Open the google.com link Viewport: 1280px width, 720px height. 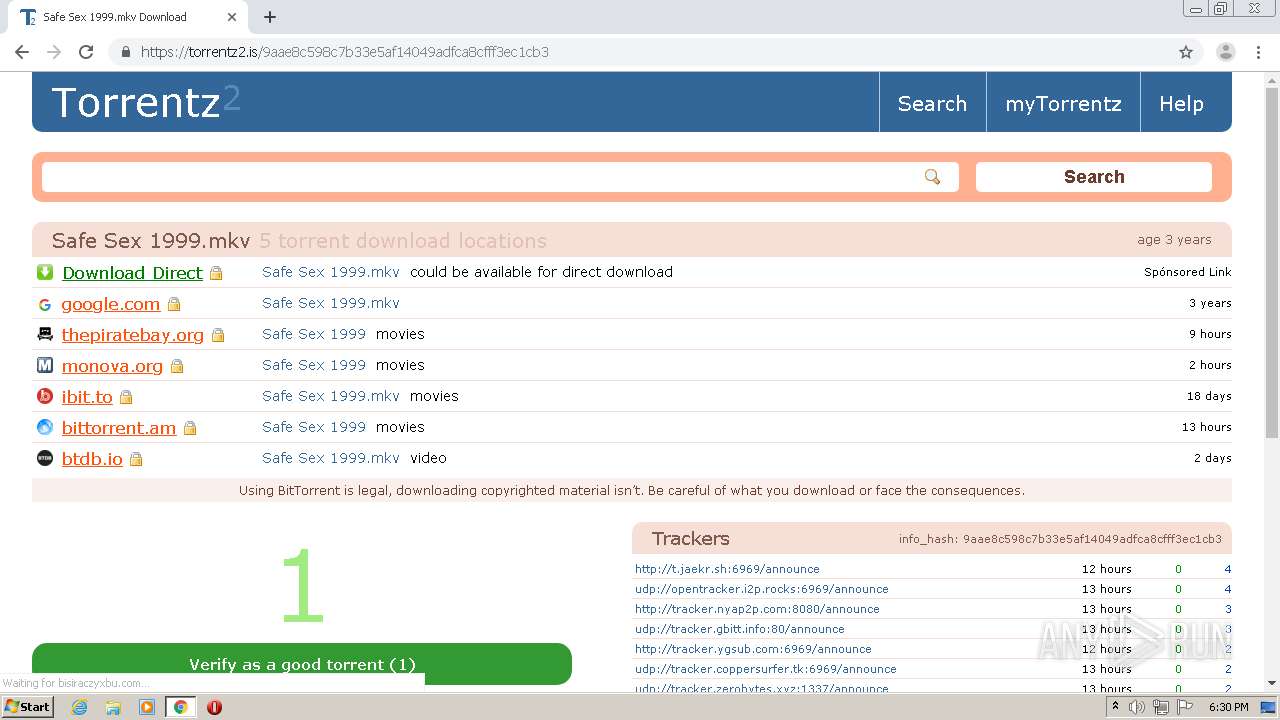click(111, 304)
